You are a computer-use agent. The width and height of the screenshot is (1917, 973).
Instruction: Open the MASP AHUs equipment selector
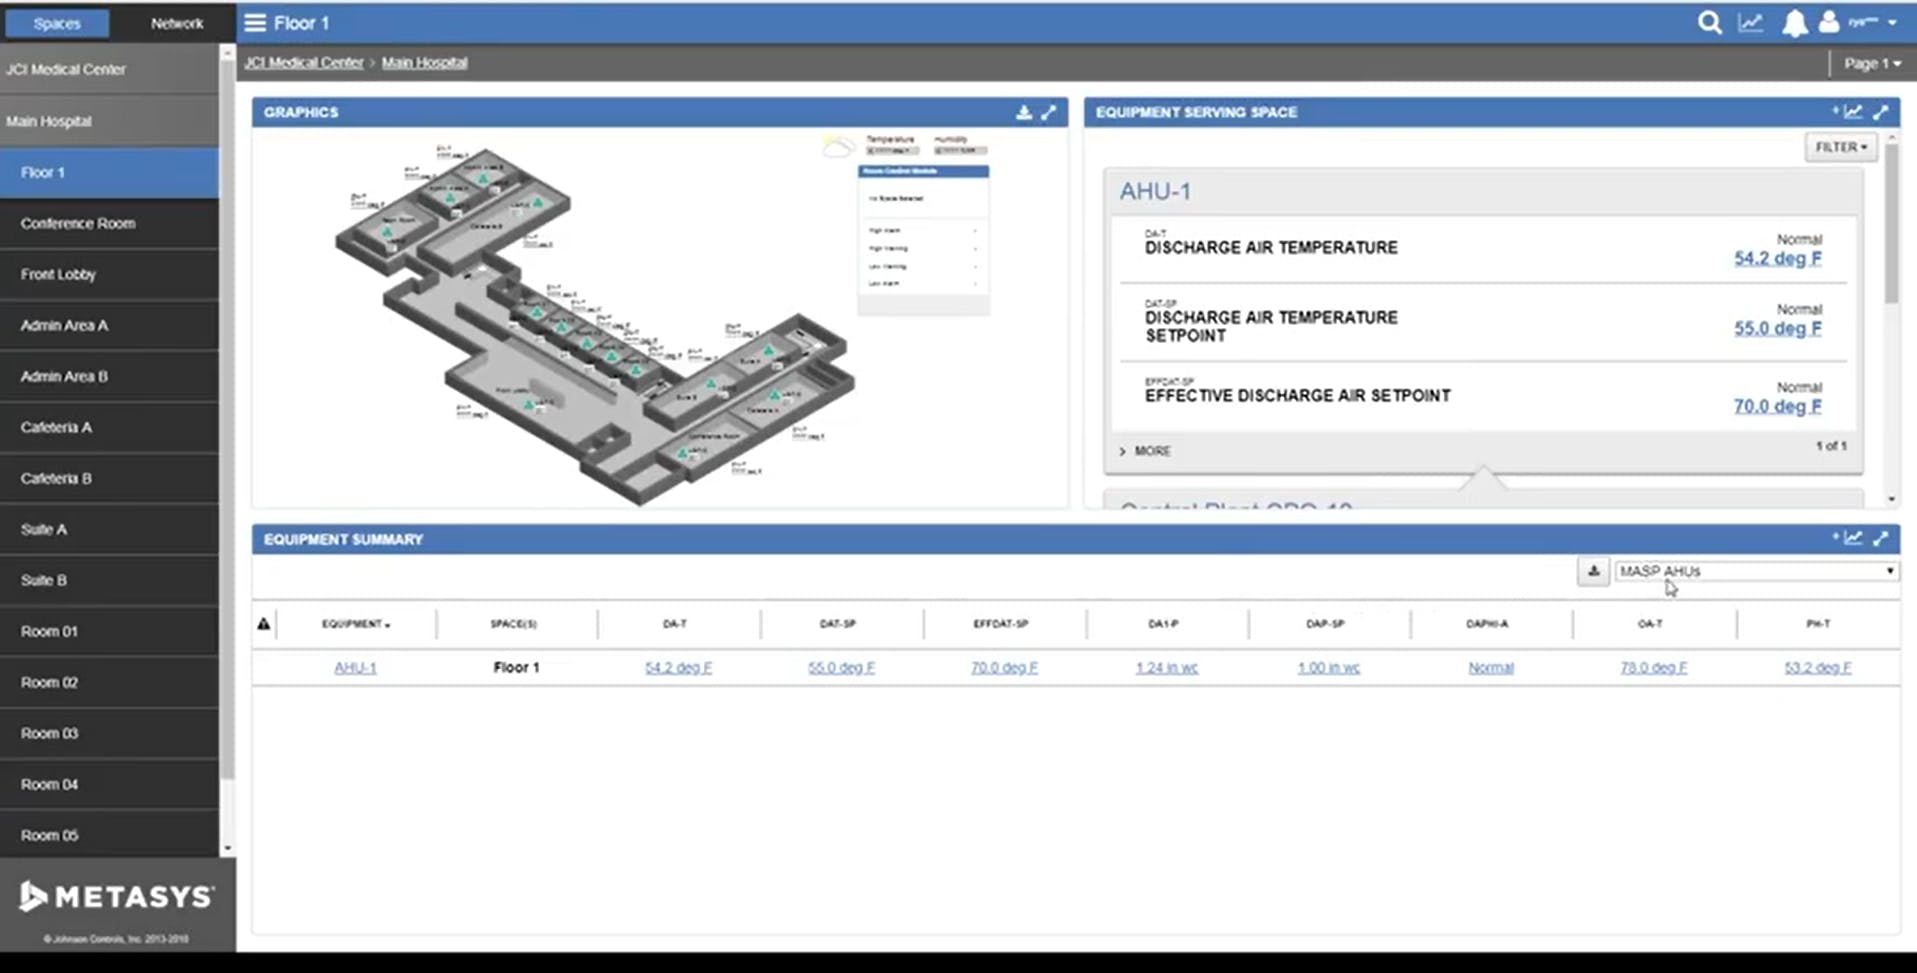(1757, 571)
